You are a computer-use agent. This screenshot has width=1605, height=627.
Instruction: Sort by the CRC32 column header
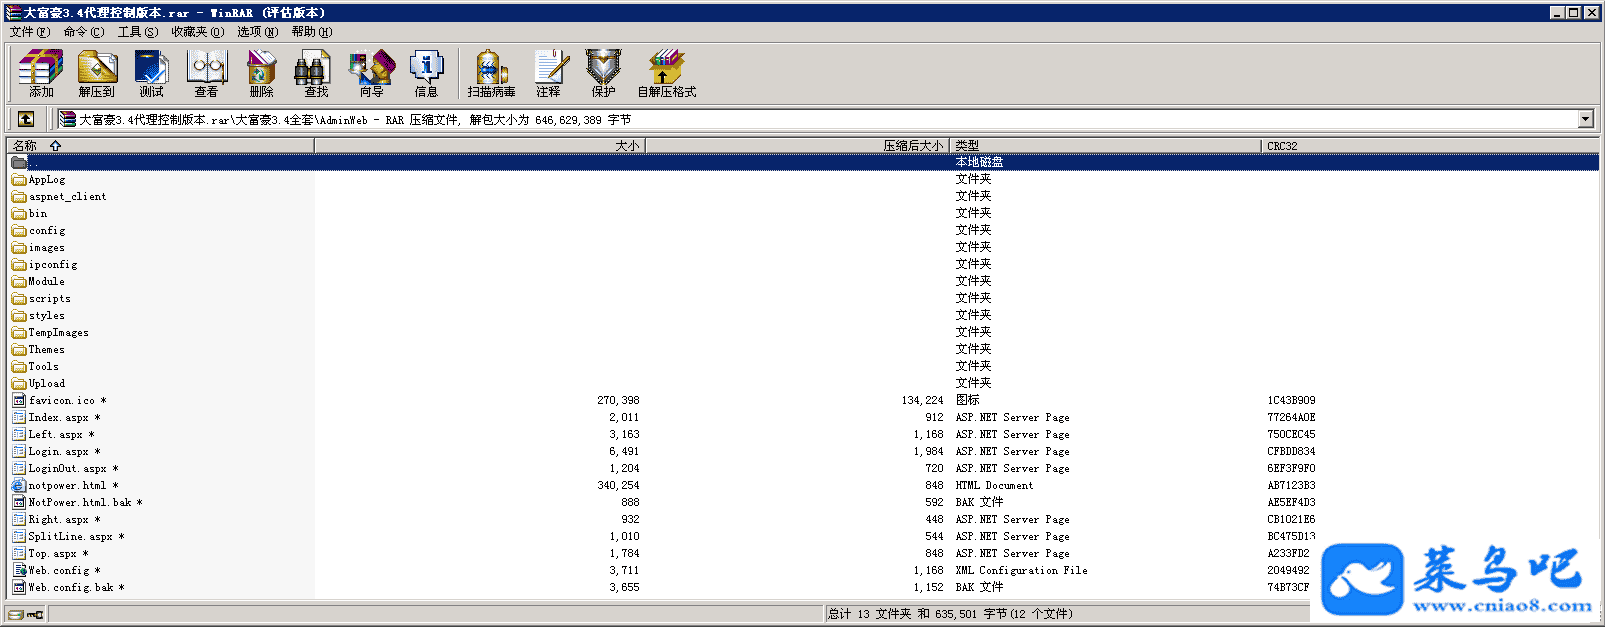point(1282,146)
